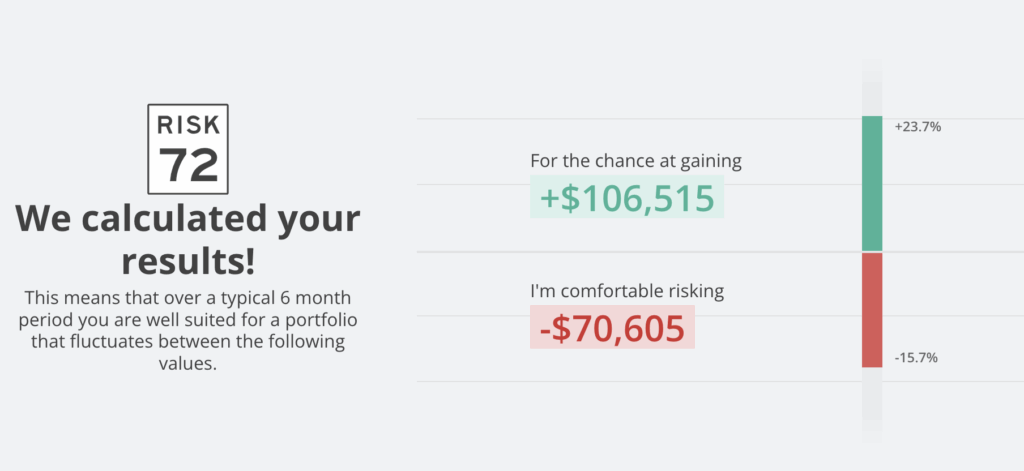Click the word RISK in the badge
Screen dimensions: 1024x471
[188, 123]
